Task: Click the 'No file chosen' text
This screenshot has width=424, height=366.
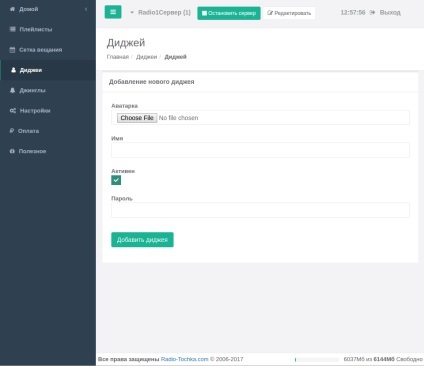Action: point(178,118)
